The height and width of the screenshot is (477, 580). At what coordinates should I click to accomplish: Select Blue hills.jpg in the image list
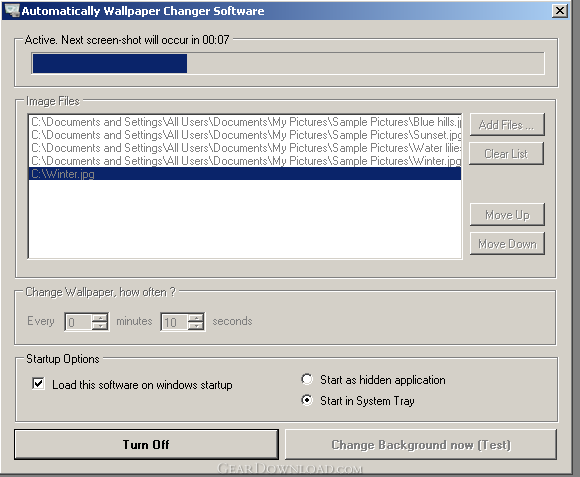pyautogui.click(x=245, y=122)
